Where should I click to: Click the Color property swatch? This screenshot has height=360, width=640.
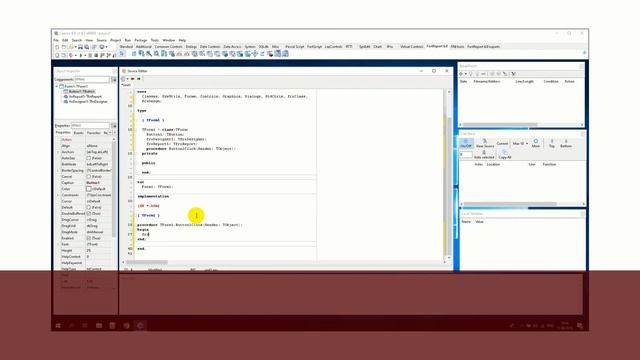89,189
